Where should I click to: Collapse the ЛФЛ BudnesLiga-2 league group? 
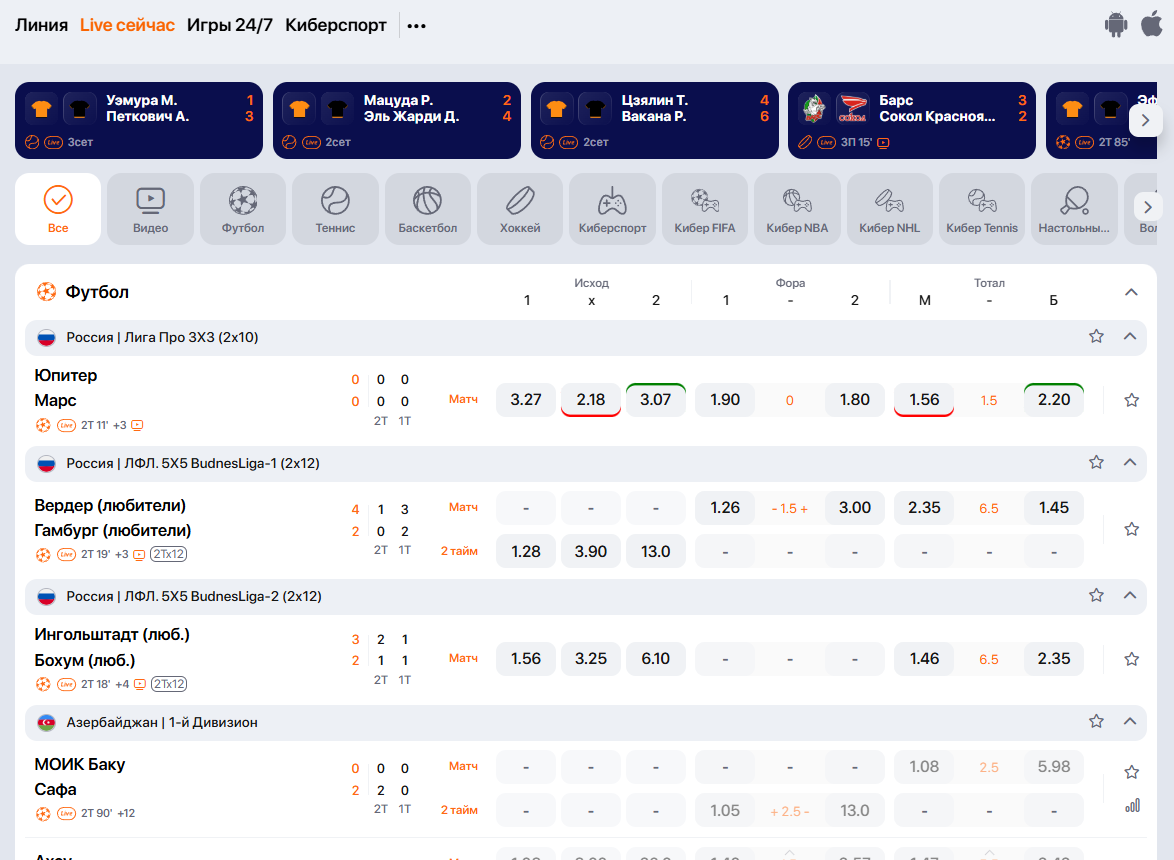click(1130, 596)
